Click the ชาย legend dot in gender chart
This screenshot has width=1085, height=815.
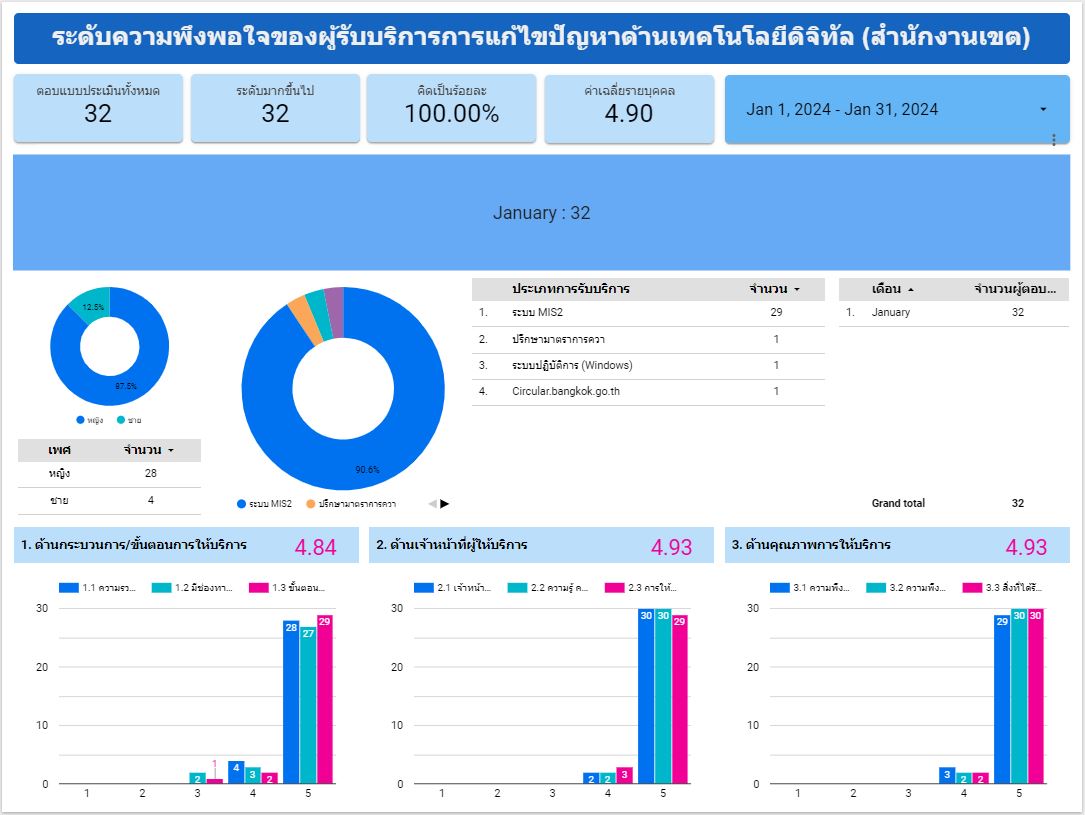click(120, 420)
